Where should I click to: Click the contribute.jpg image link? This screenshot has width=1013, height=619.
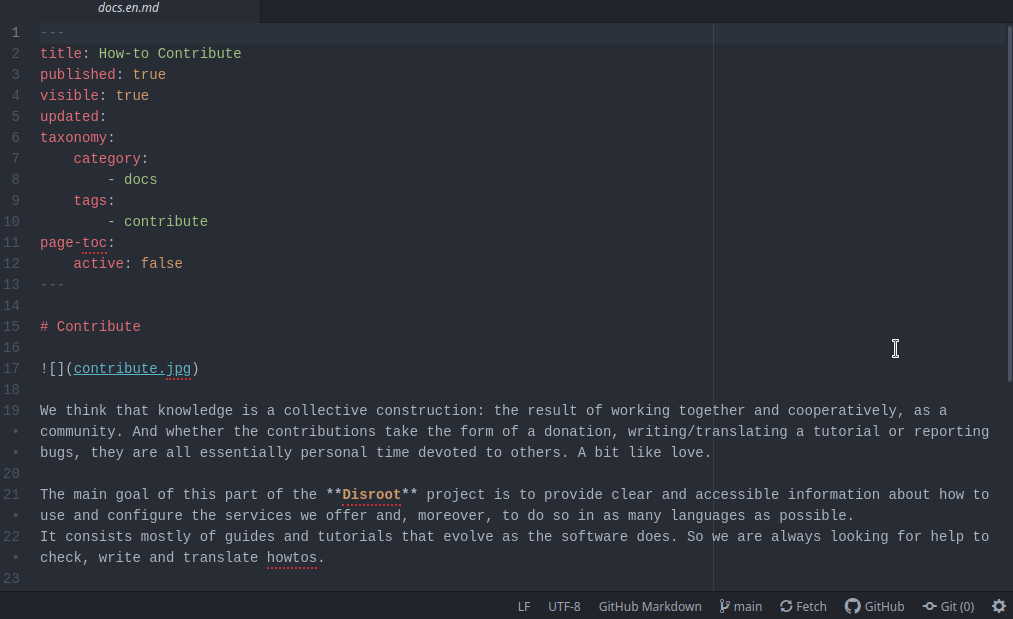click(x=132, y=368)
